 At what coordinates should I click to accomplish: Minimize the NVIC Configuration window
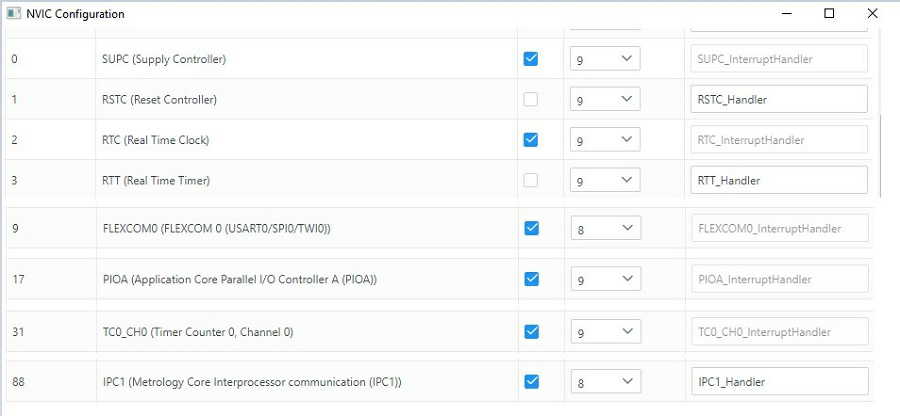784,14
